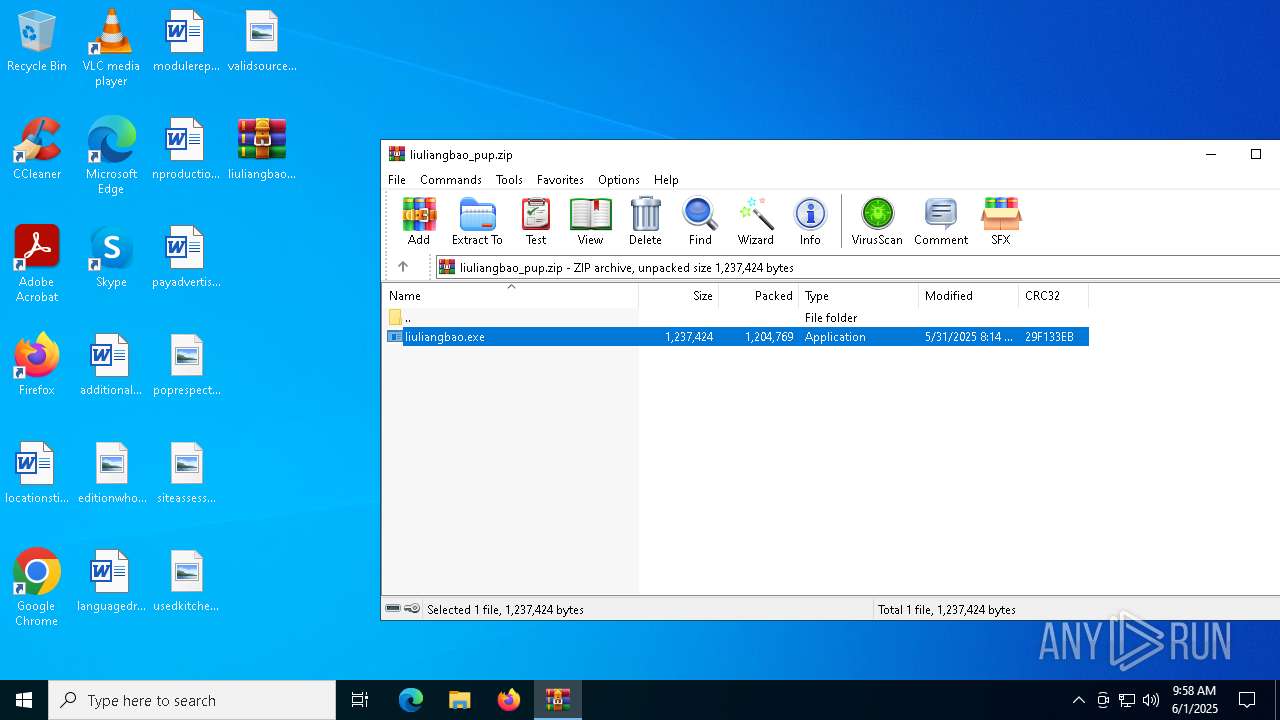Show archive Info
Viewport: 1280px width, 720px height.
[x=810, y=221]
